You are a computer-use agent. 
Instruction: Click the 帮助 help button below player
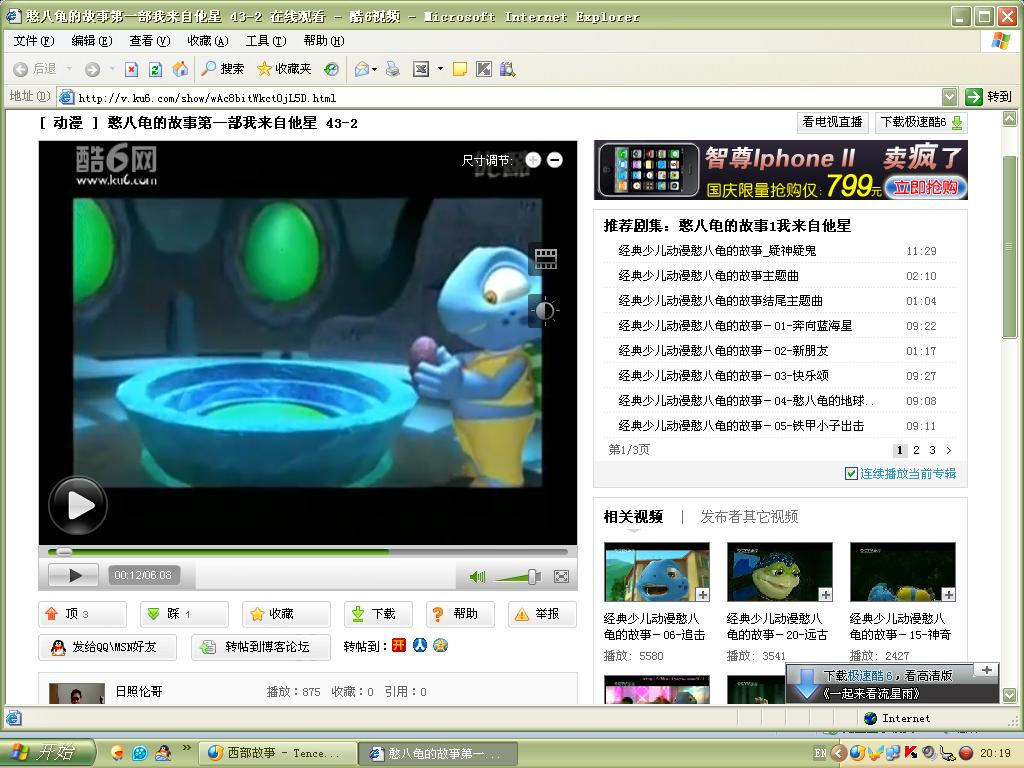click(x=460, y=614)
